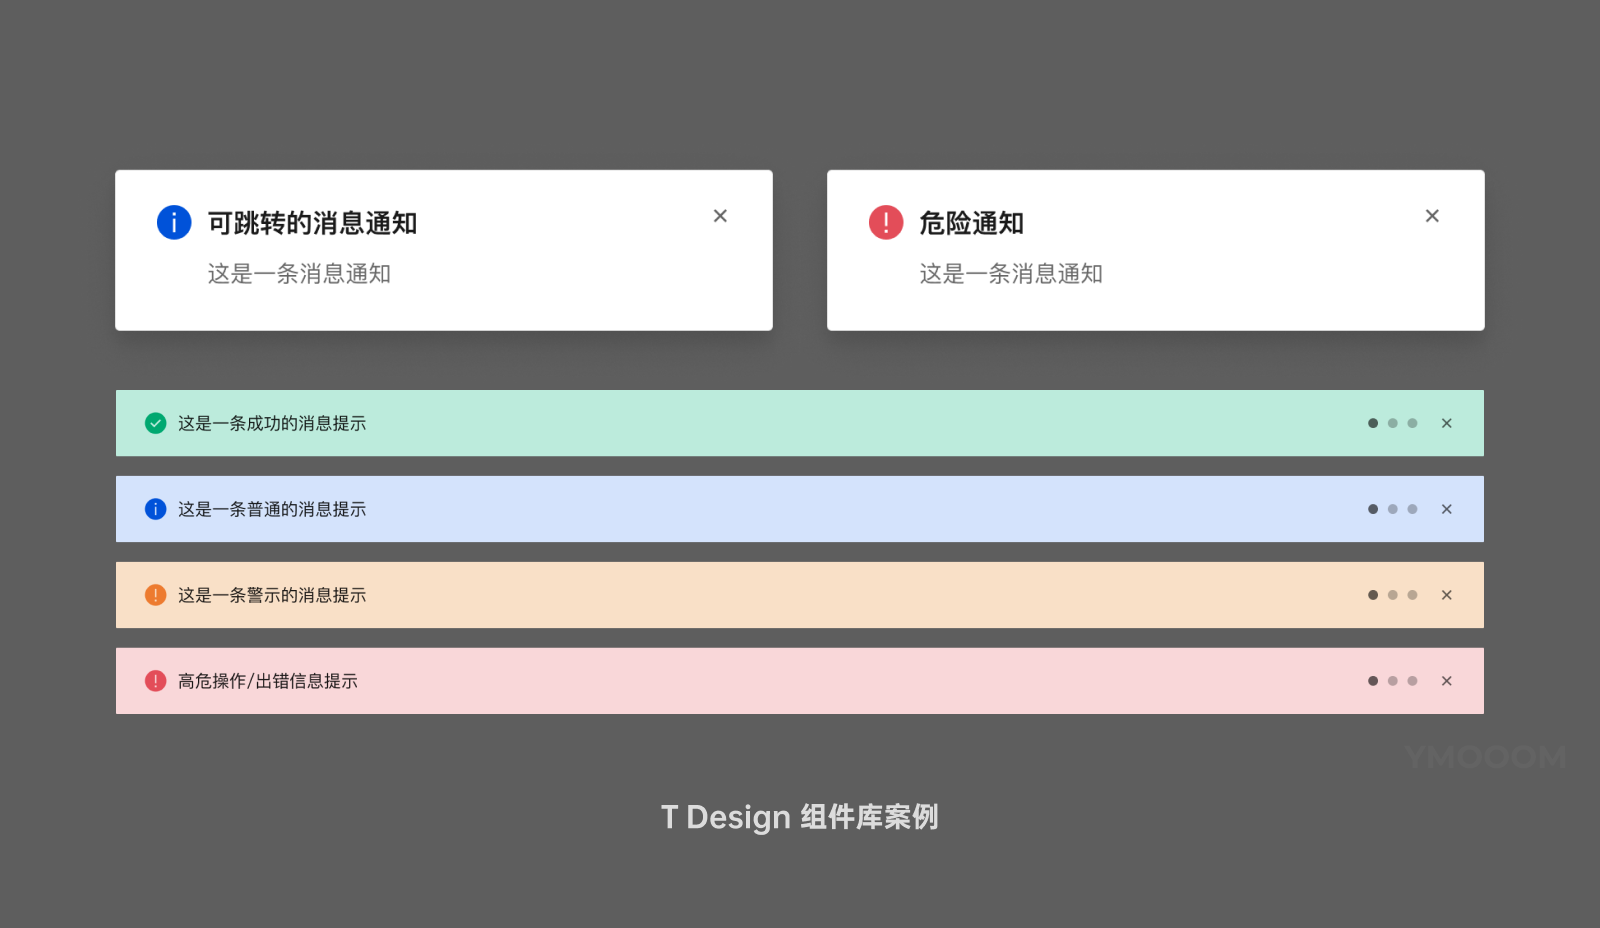
Task: Click the info icon on the blue alert bar
Action: [x=155, y=509]
